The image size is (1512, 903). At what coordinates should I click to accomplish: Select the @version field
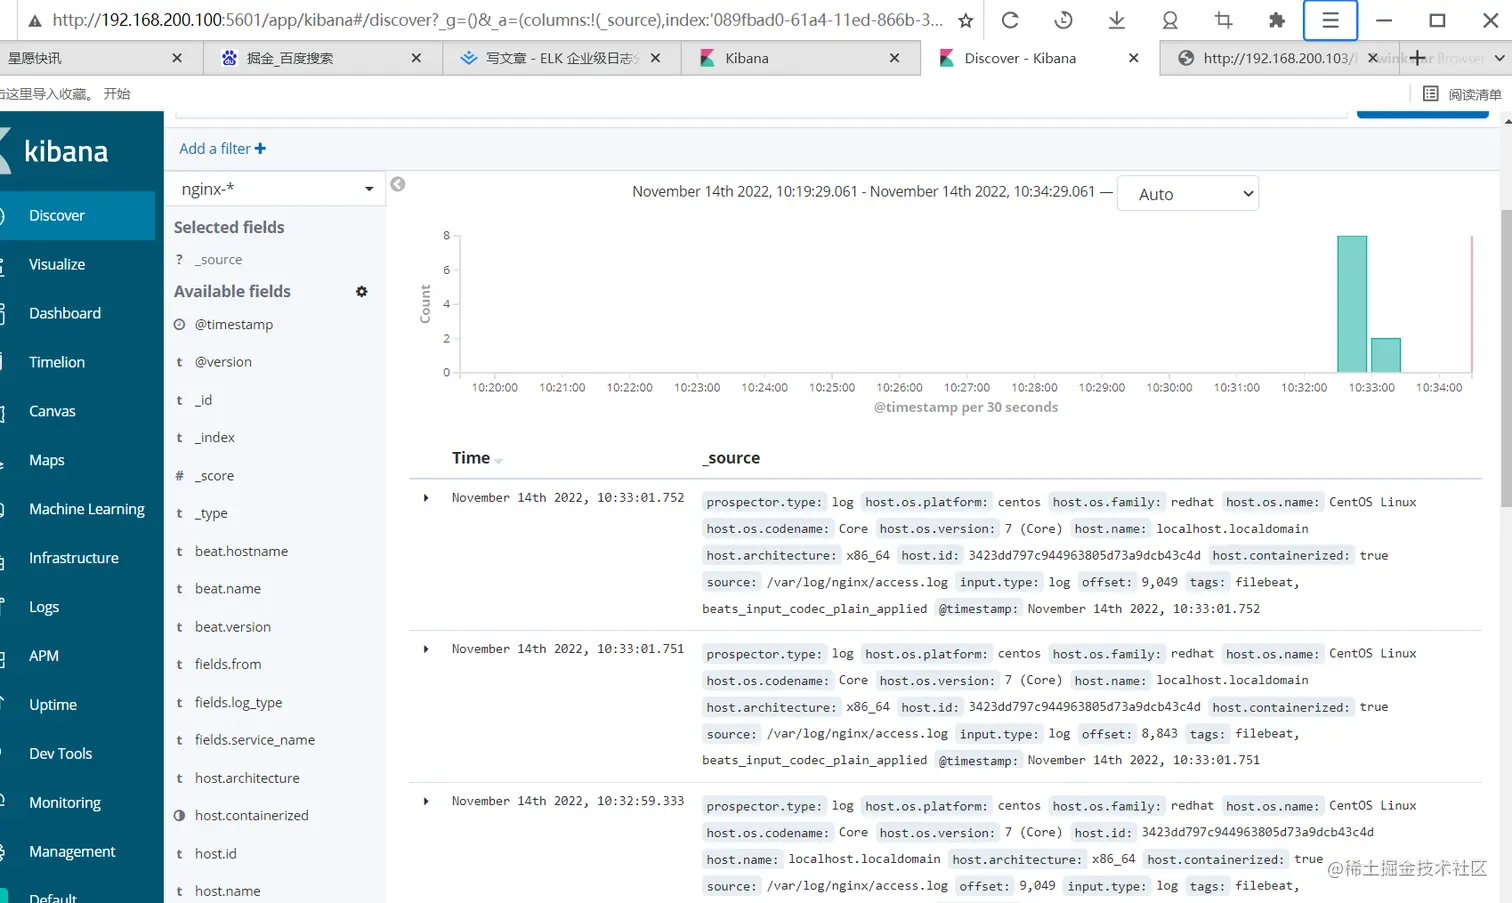223,362
